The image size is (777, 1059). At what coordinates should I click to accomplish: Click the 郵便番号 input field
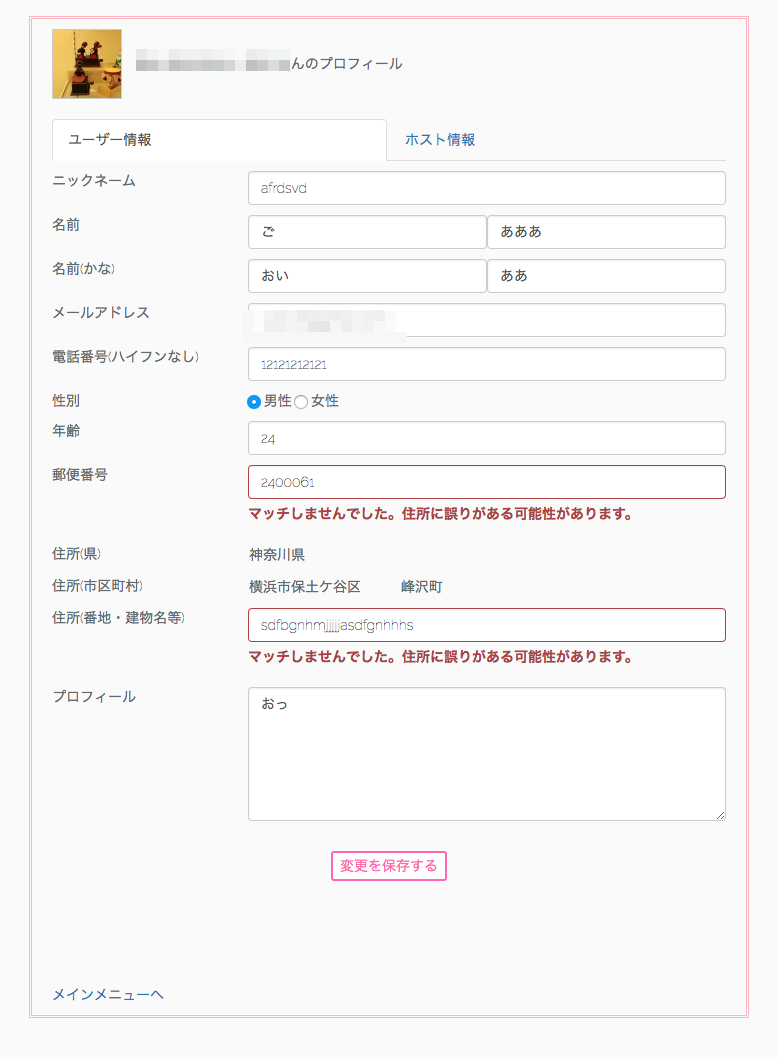(x=486, y=482)
